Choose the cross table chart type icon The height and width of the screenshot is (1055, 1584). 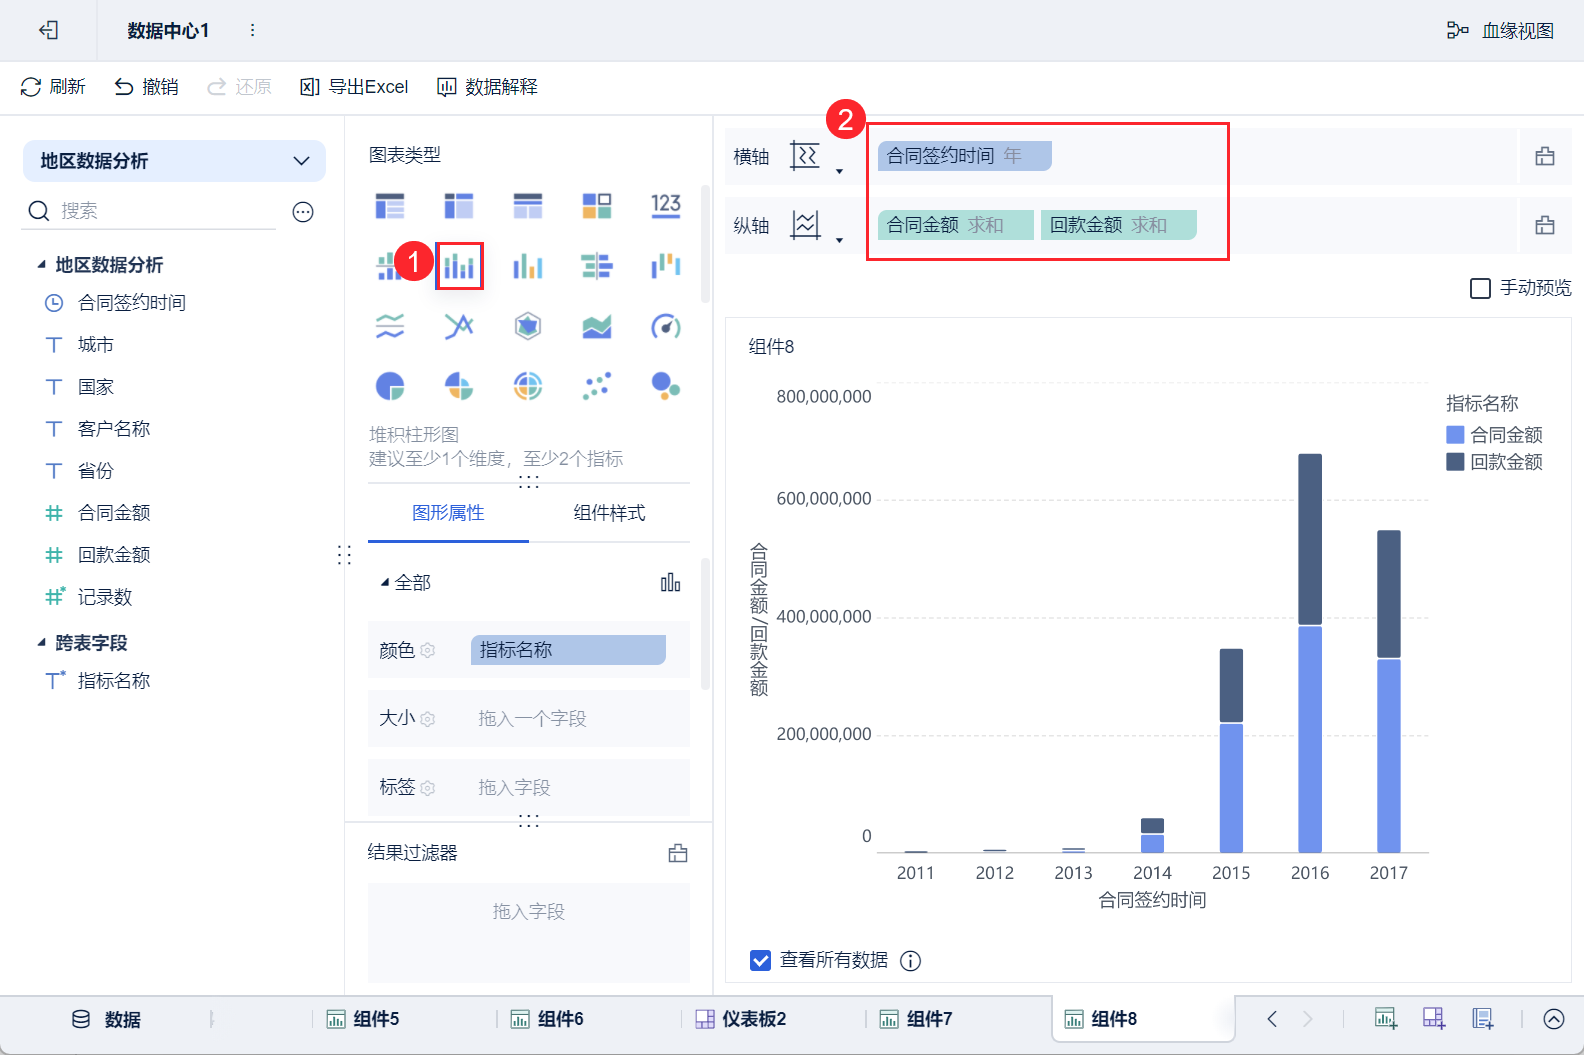point(459,206)
